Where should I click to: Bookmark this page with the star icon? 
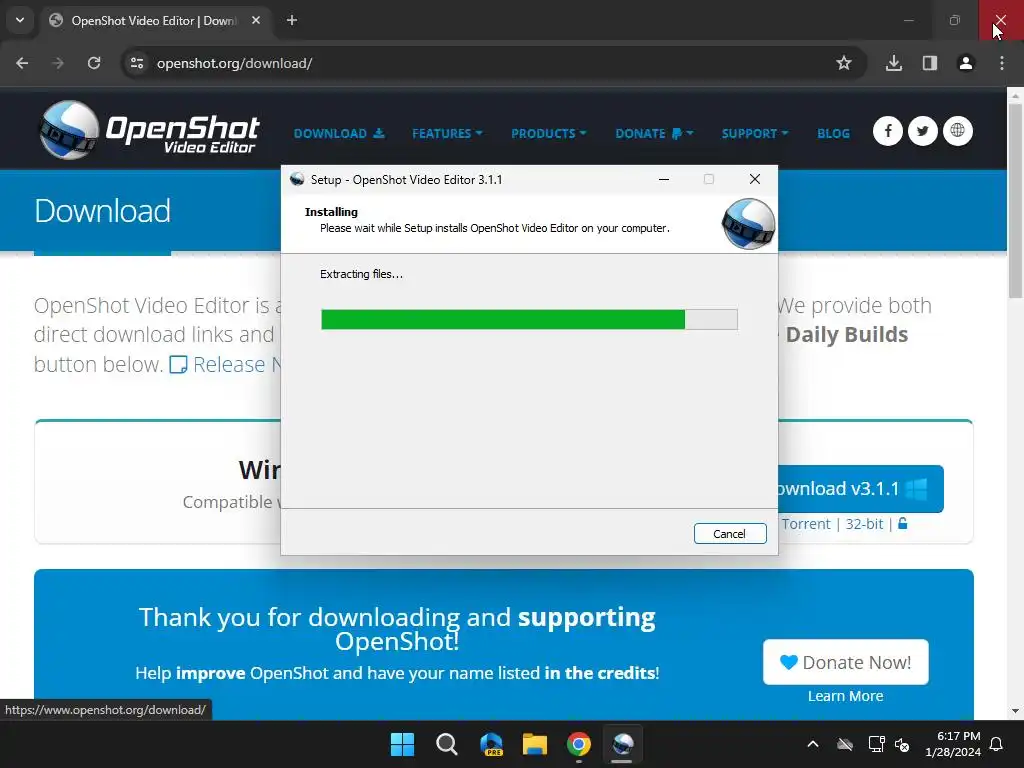[844, 63]
